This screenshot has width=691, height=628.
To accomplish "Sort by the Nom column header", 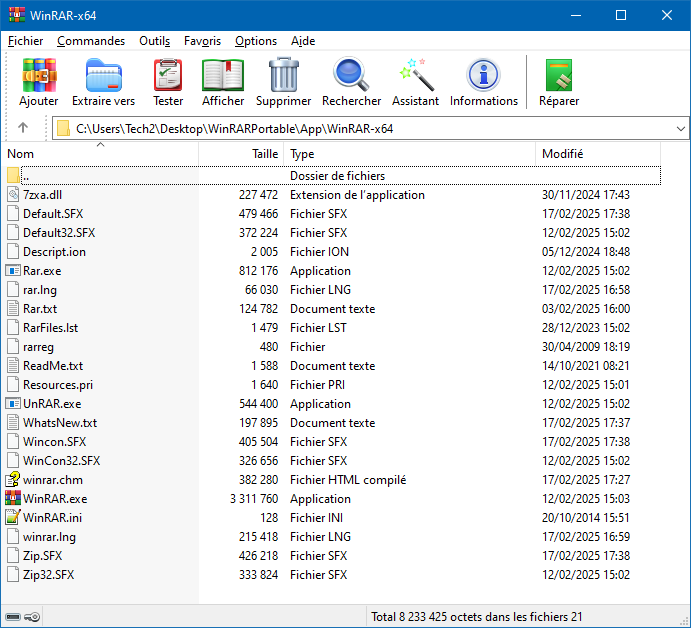I will (x=100, y=154).
